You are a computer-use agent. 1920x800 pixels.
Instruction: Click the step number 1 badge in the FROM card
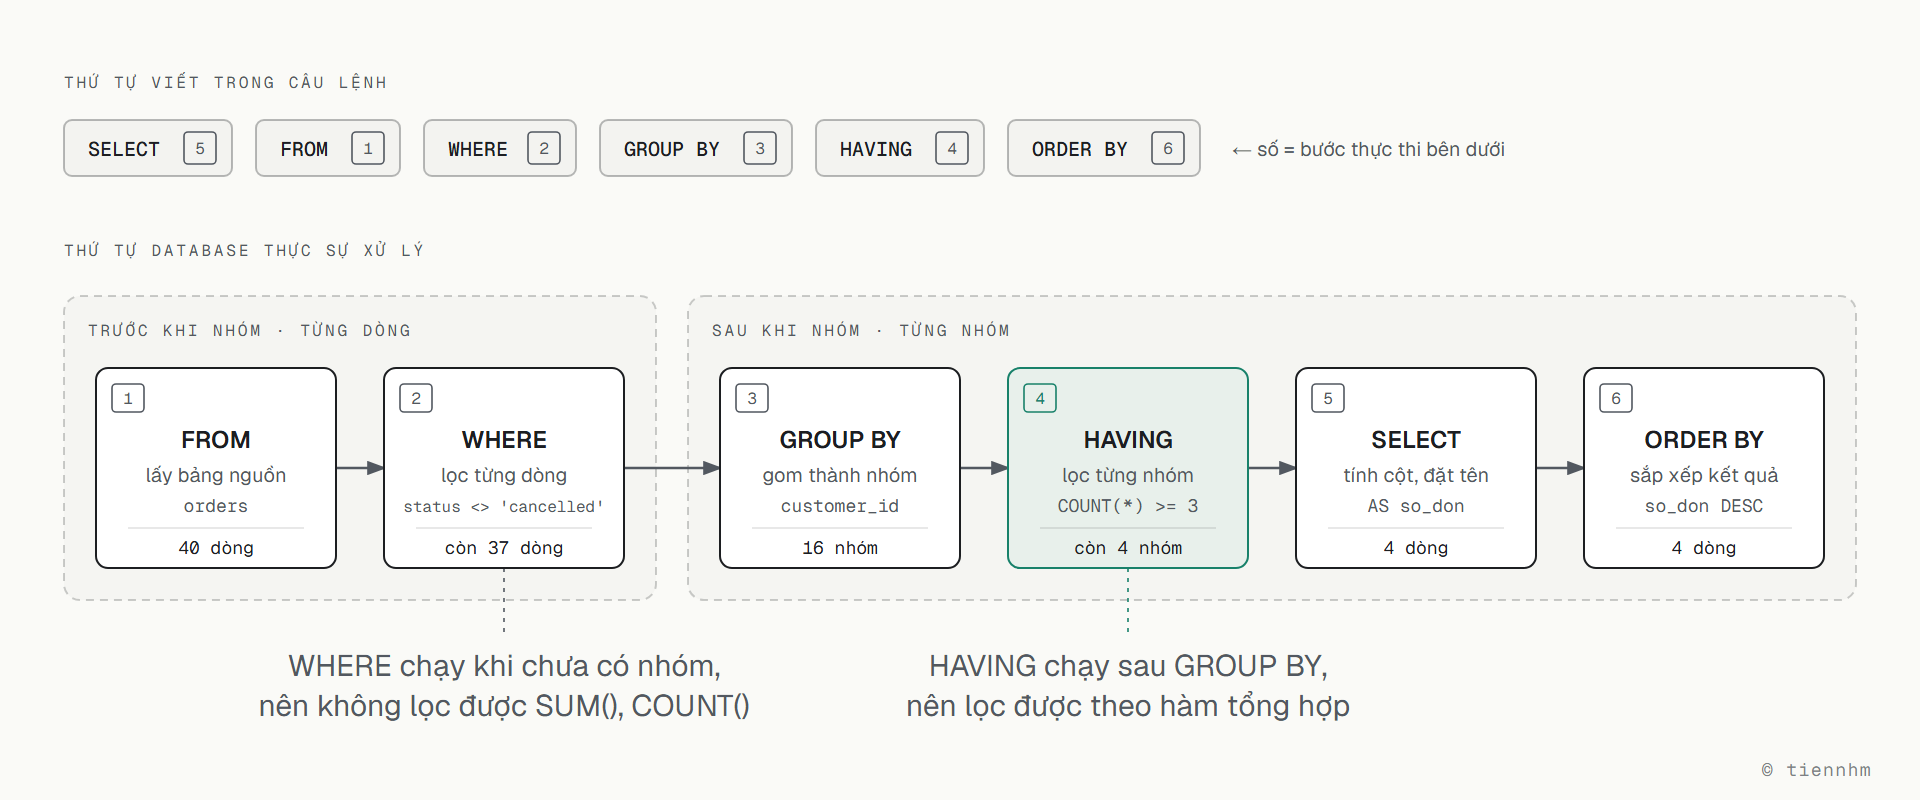coord(128,398)
